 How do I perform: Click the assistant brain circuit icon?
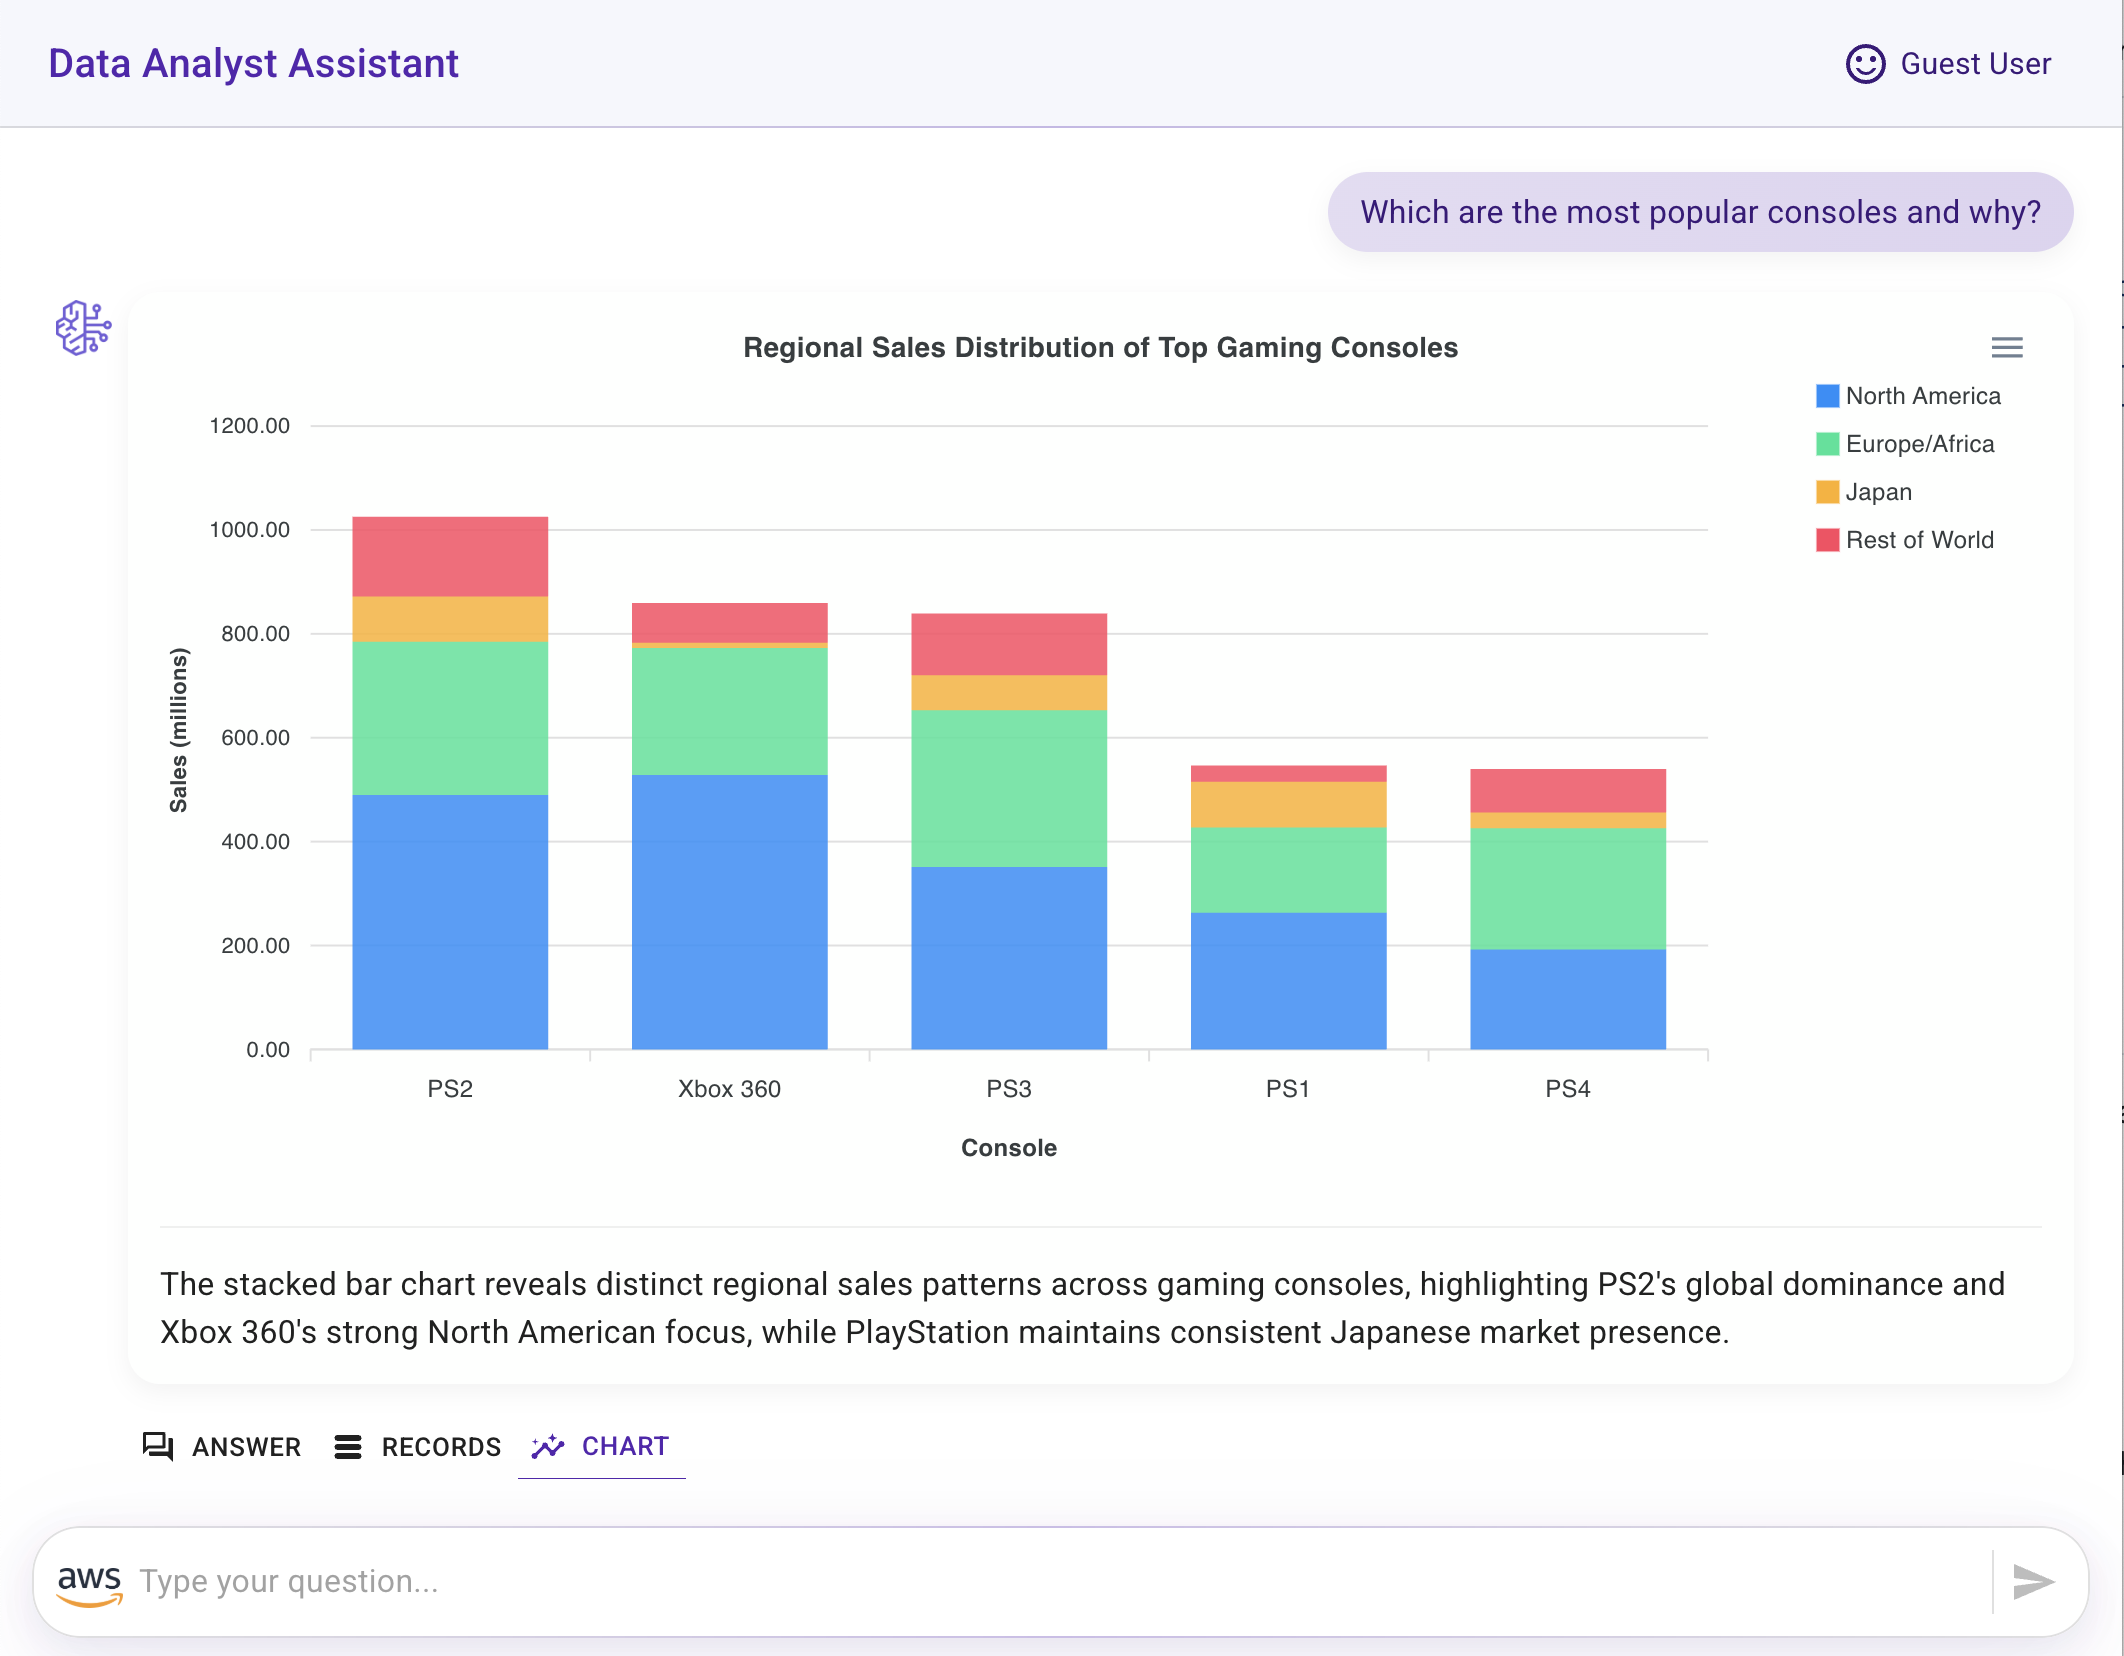point(83,328)
